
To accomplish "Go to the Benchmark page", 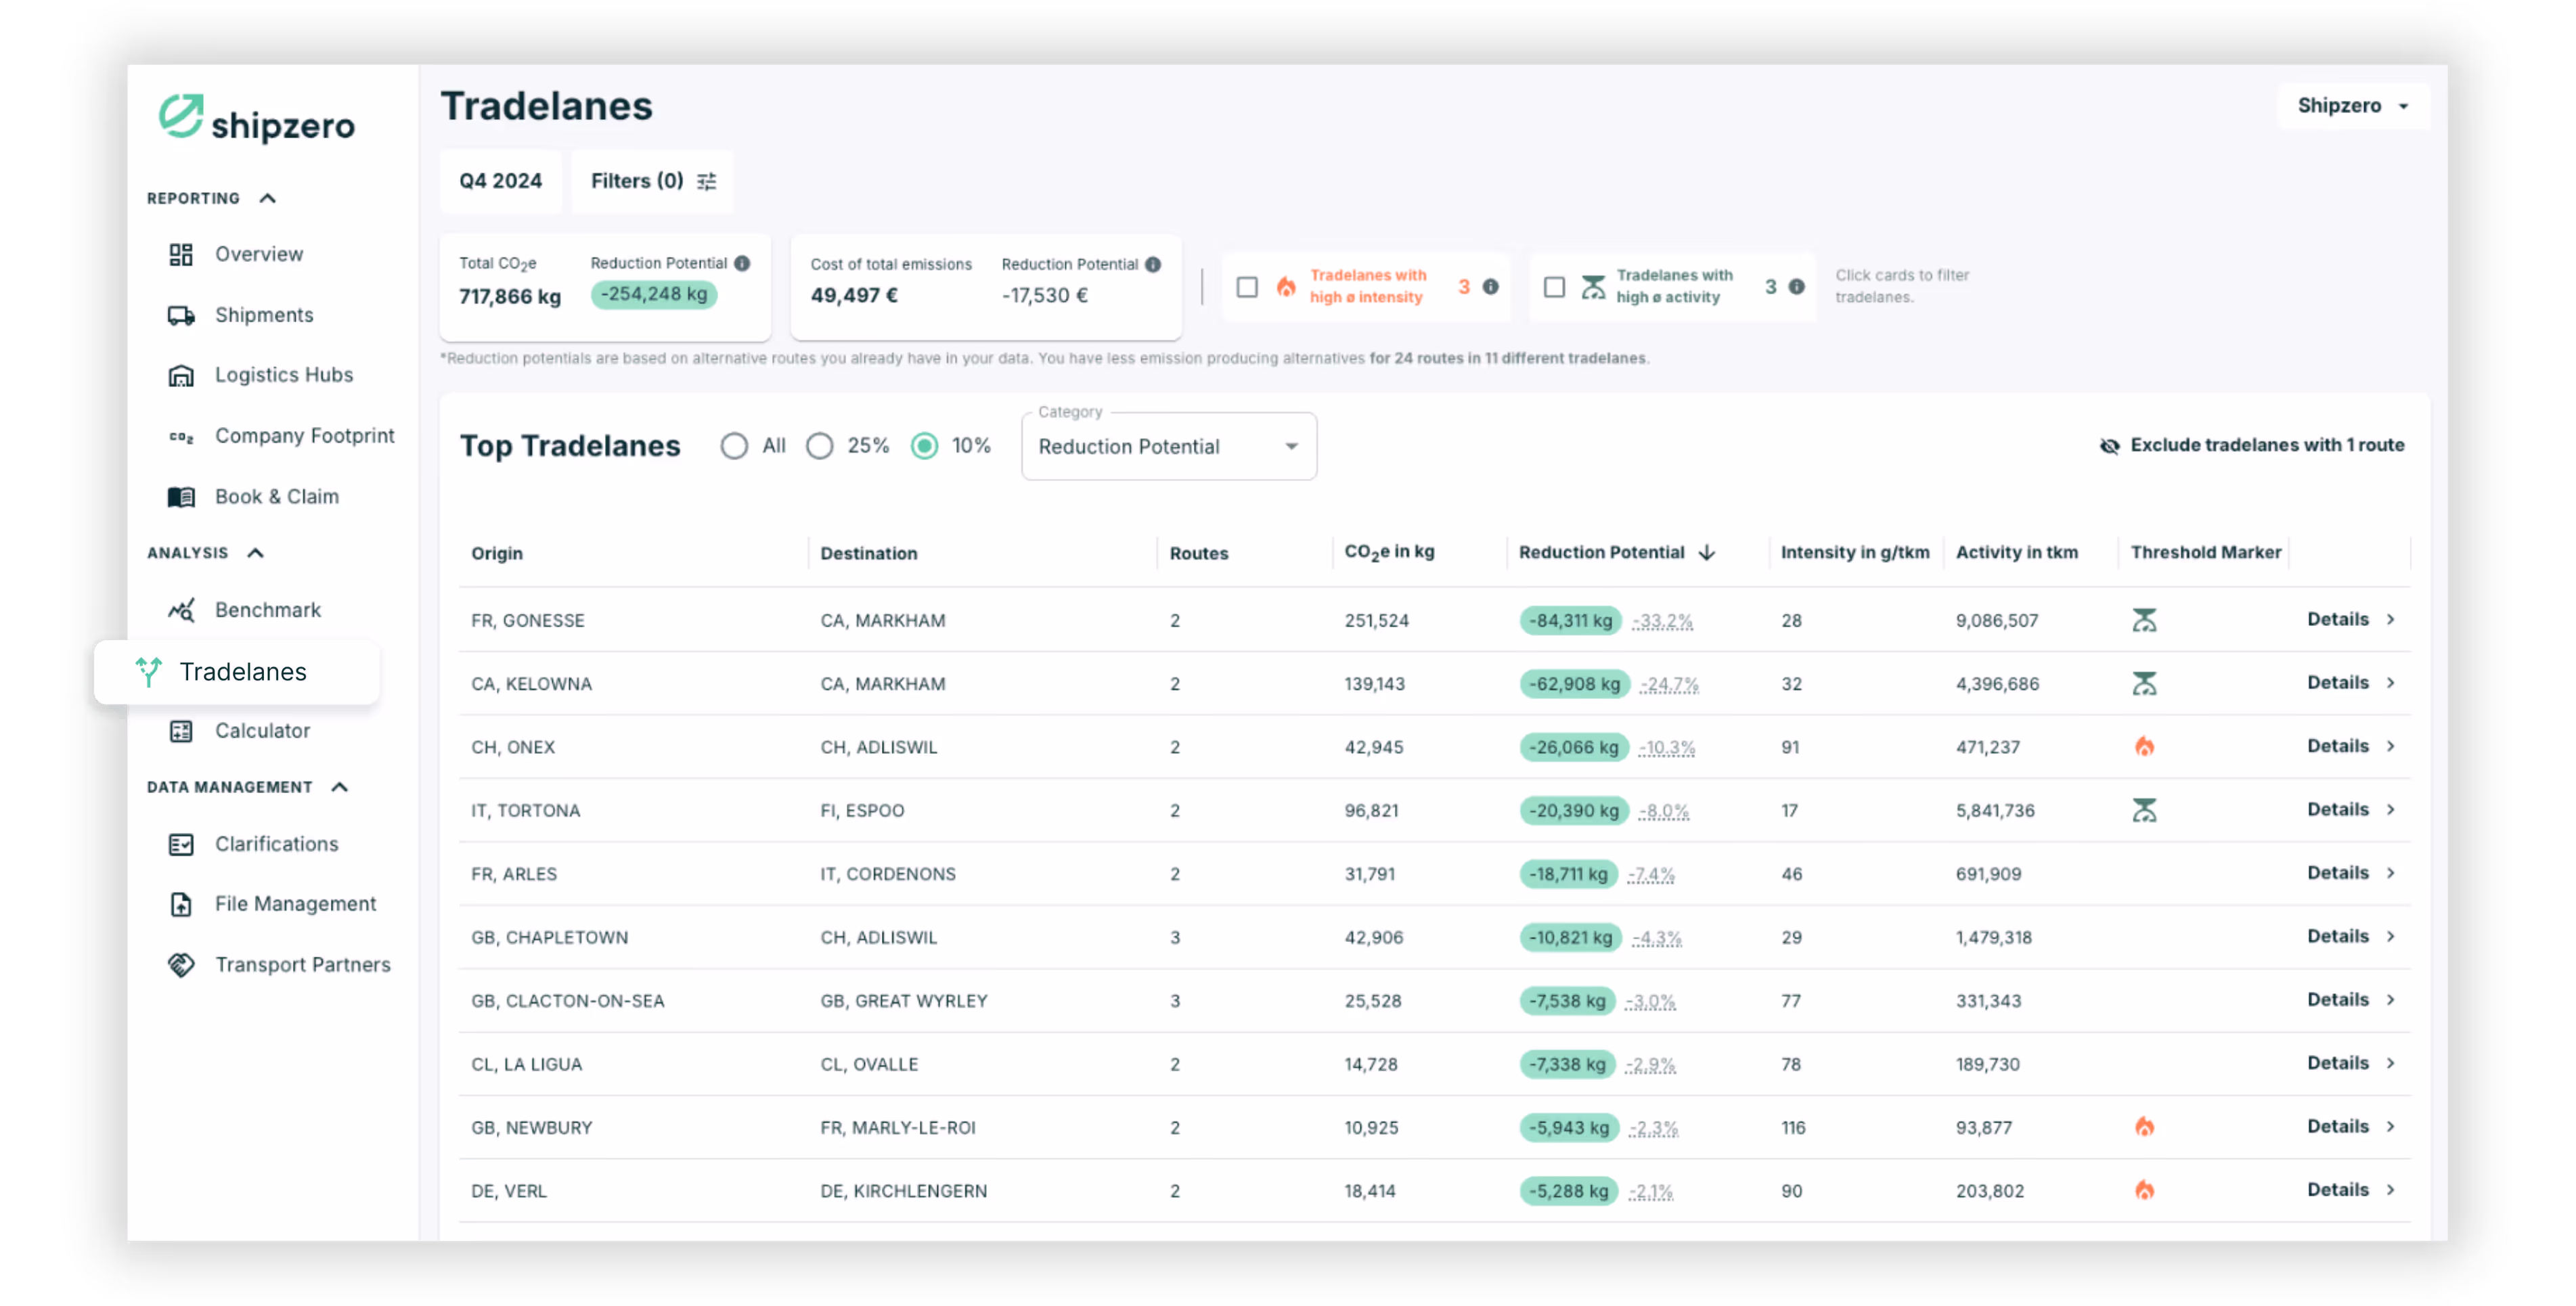I will 267,610.
